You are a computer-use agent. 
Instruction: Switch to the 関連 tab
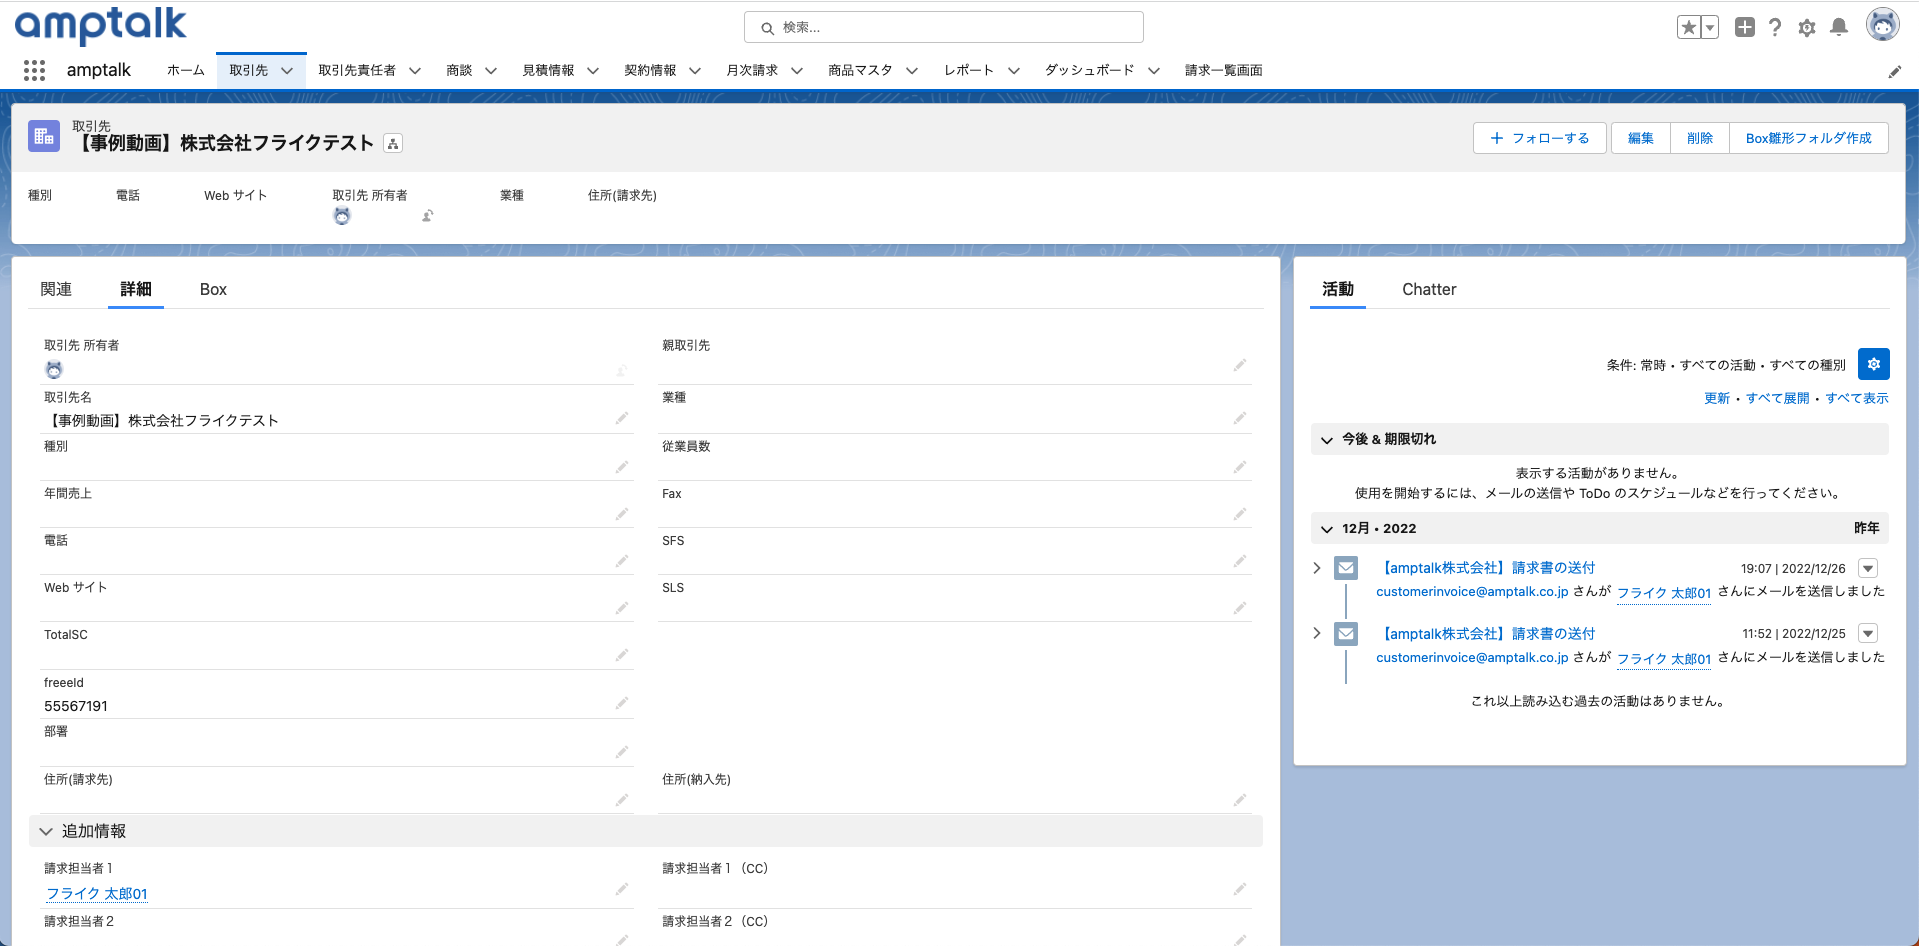point(56,289)
